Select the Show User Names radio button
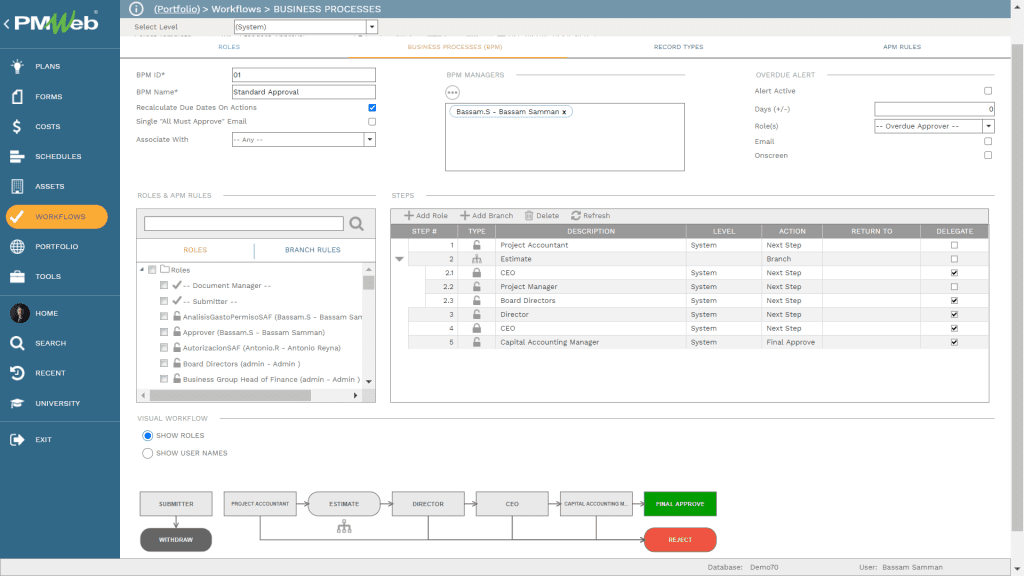Viewport: 1024px width, 576px height. pos(147,453)
